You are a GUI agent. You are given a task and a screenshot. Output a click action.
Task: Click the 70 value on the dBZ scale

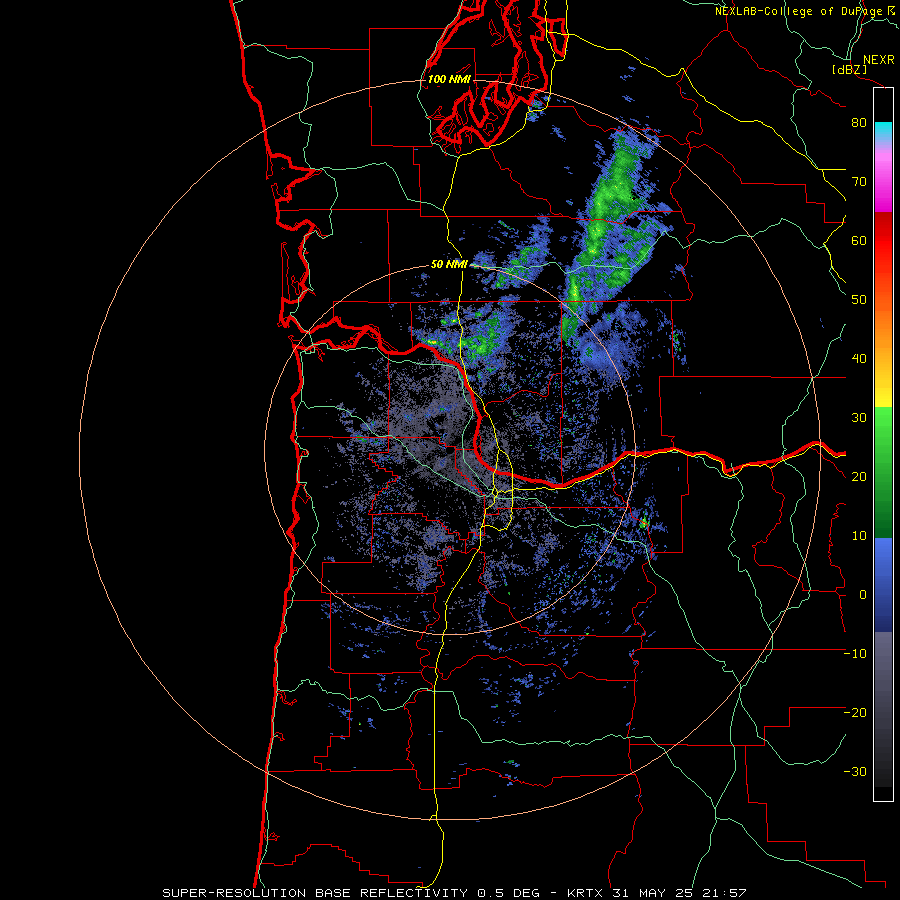pyautogui.click(x=859, y=182)
